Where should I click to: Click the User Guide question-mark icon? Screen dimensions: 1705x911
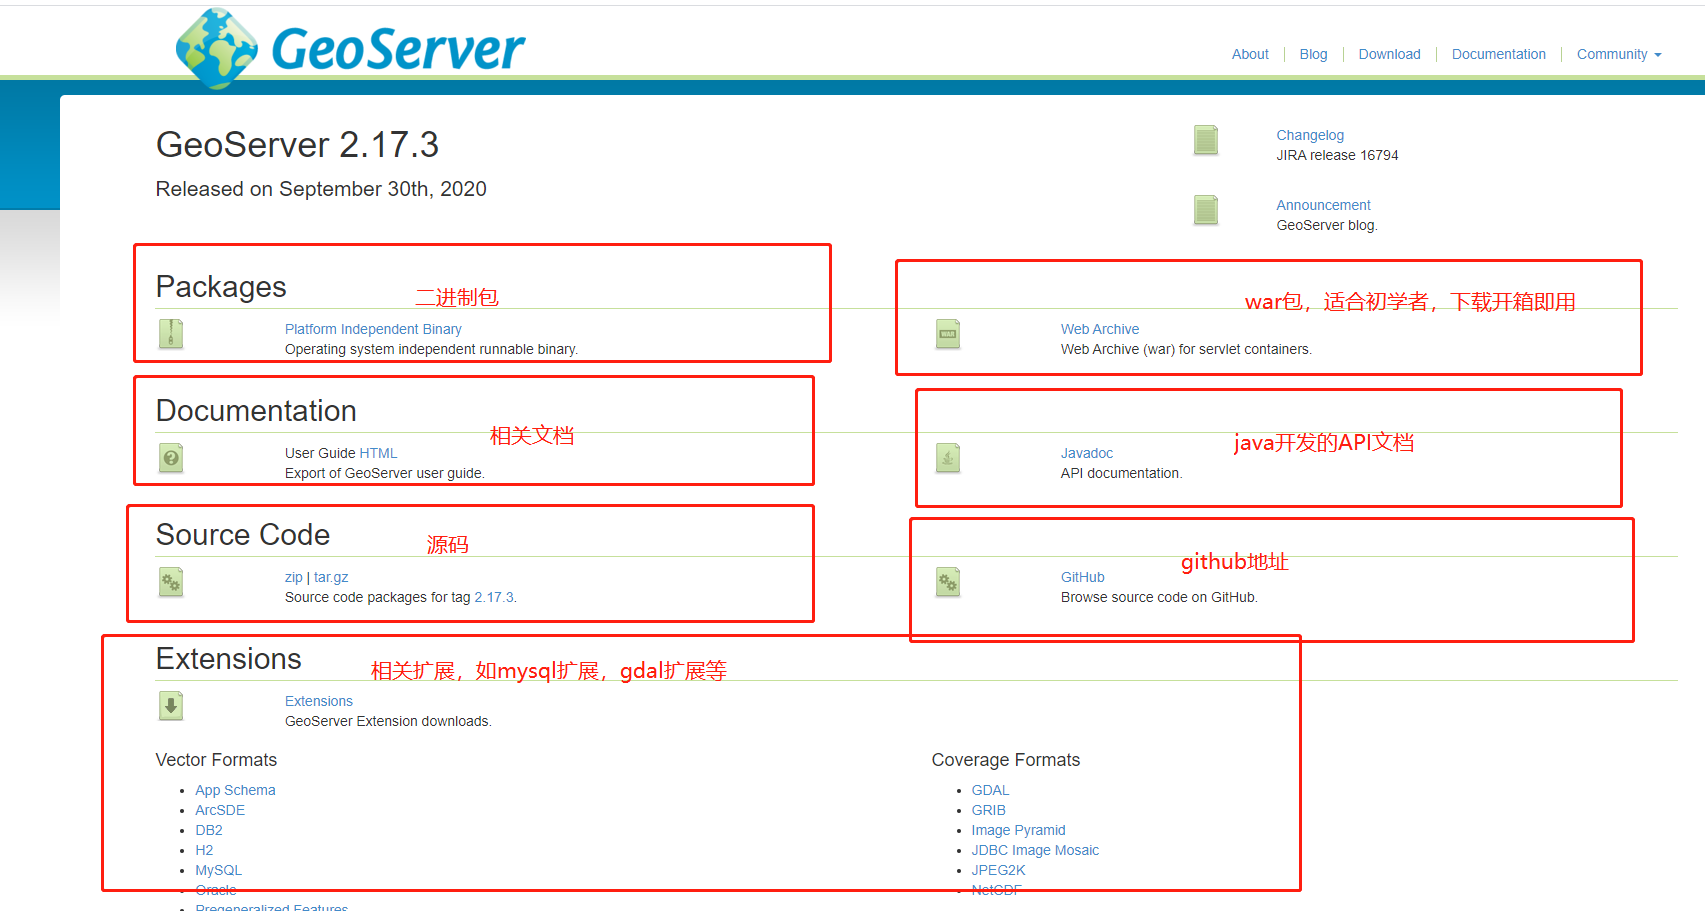[x=170, y=458]
